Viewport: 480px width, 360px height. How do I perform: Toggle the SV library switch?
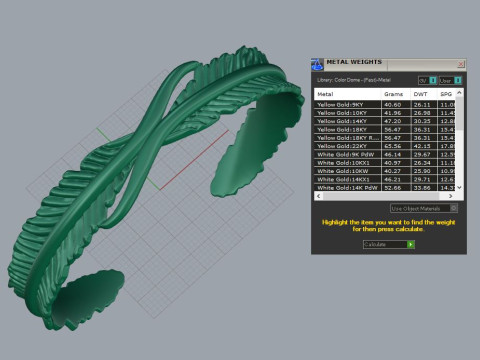tap(428, 80)
